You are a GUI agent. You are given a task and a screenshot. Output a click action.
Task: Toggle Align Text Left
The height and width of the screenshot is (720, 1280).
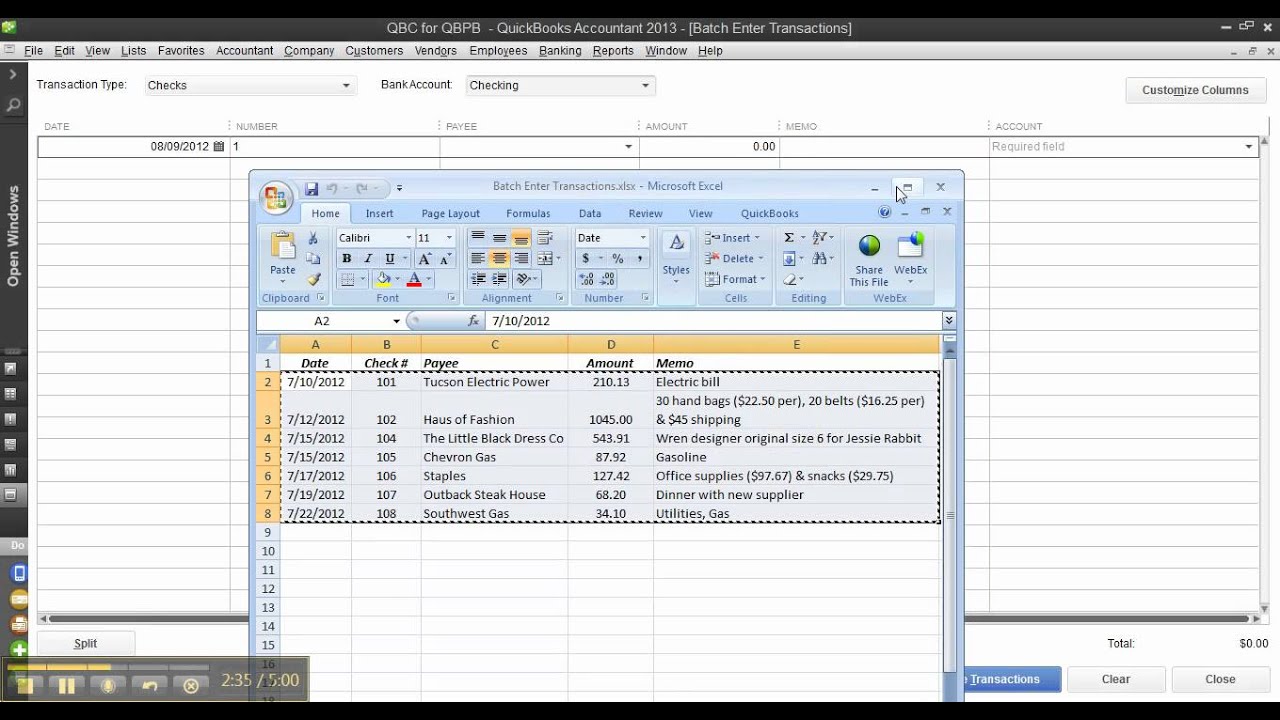coord(478,259)
